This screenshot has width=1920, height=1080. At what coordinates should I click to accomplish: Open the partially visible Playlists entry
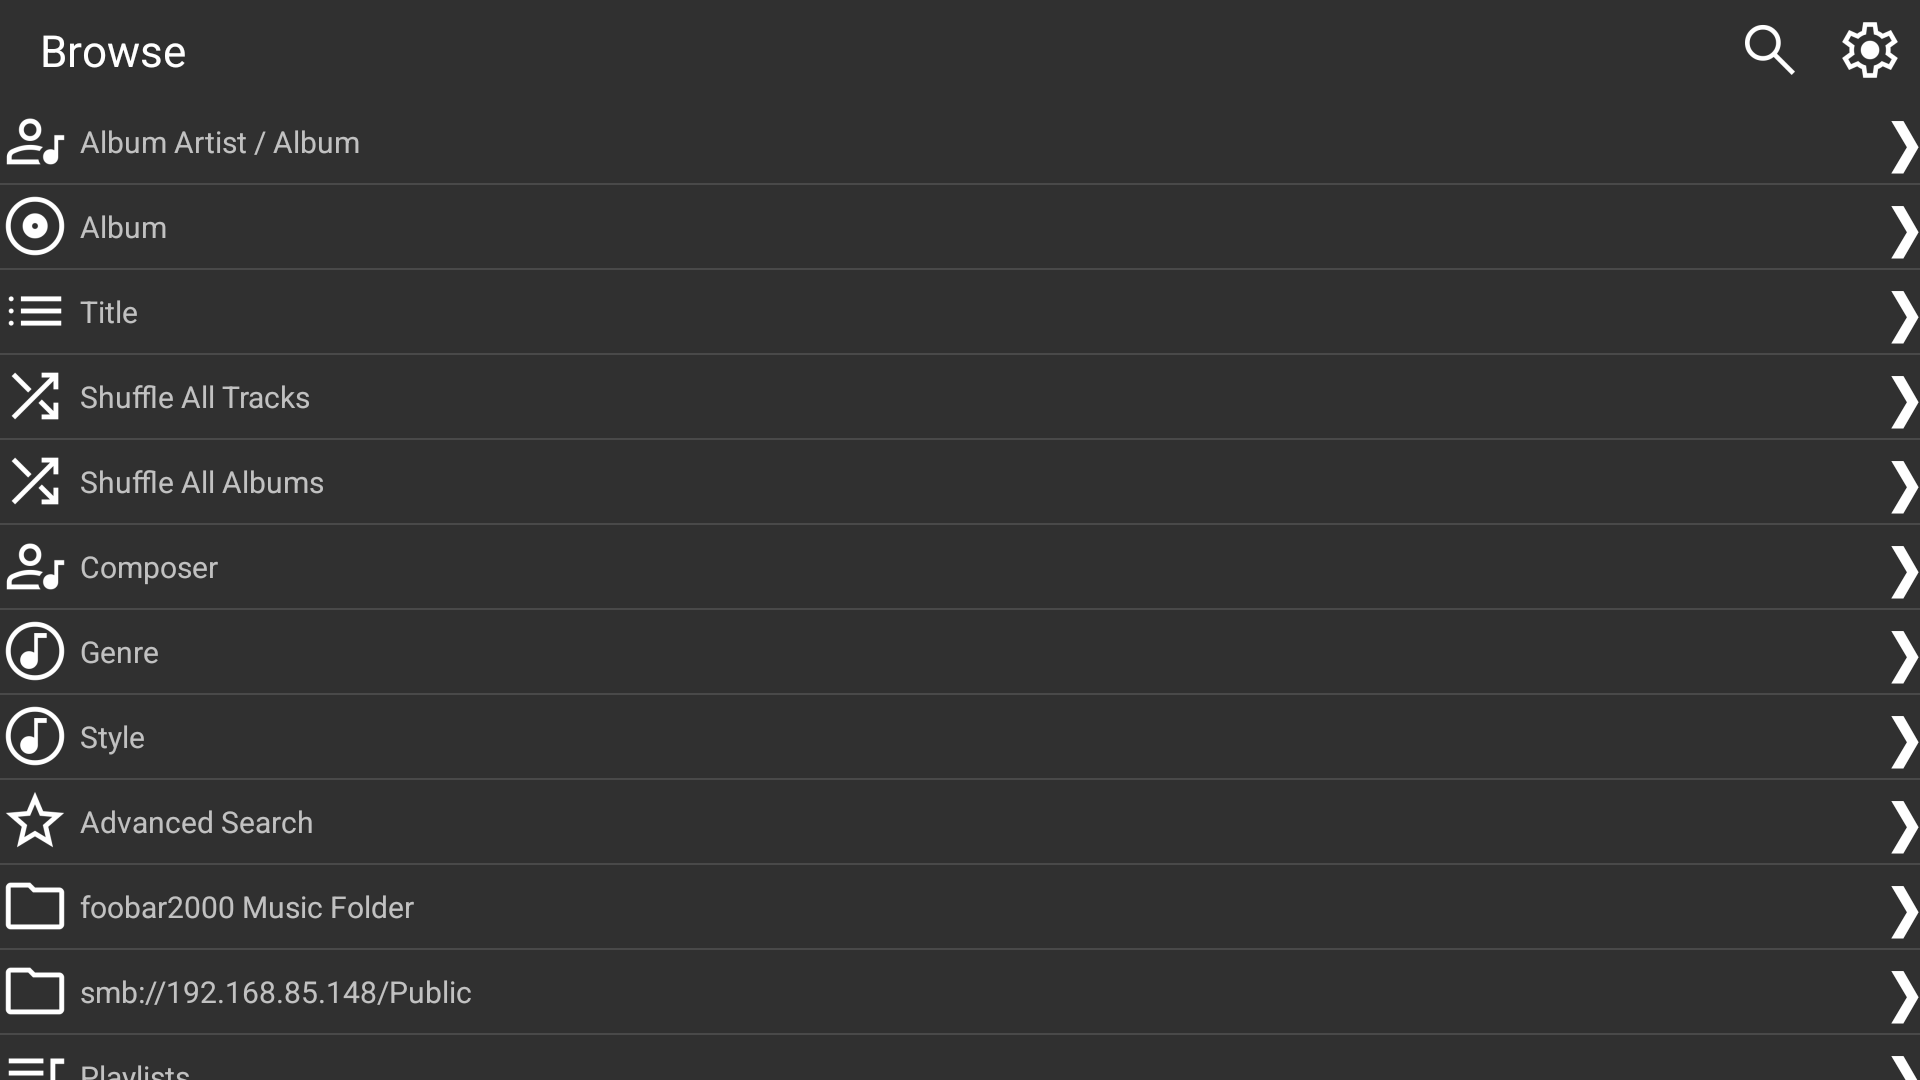click(x=135, y=1070)
